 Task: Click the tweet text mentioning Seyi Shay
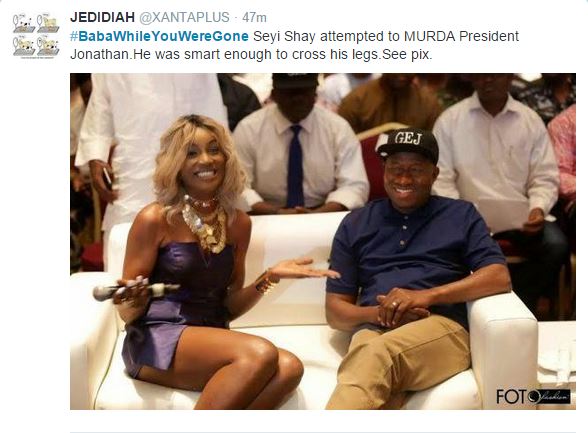[294, 45]
